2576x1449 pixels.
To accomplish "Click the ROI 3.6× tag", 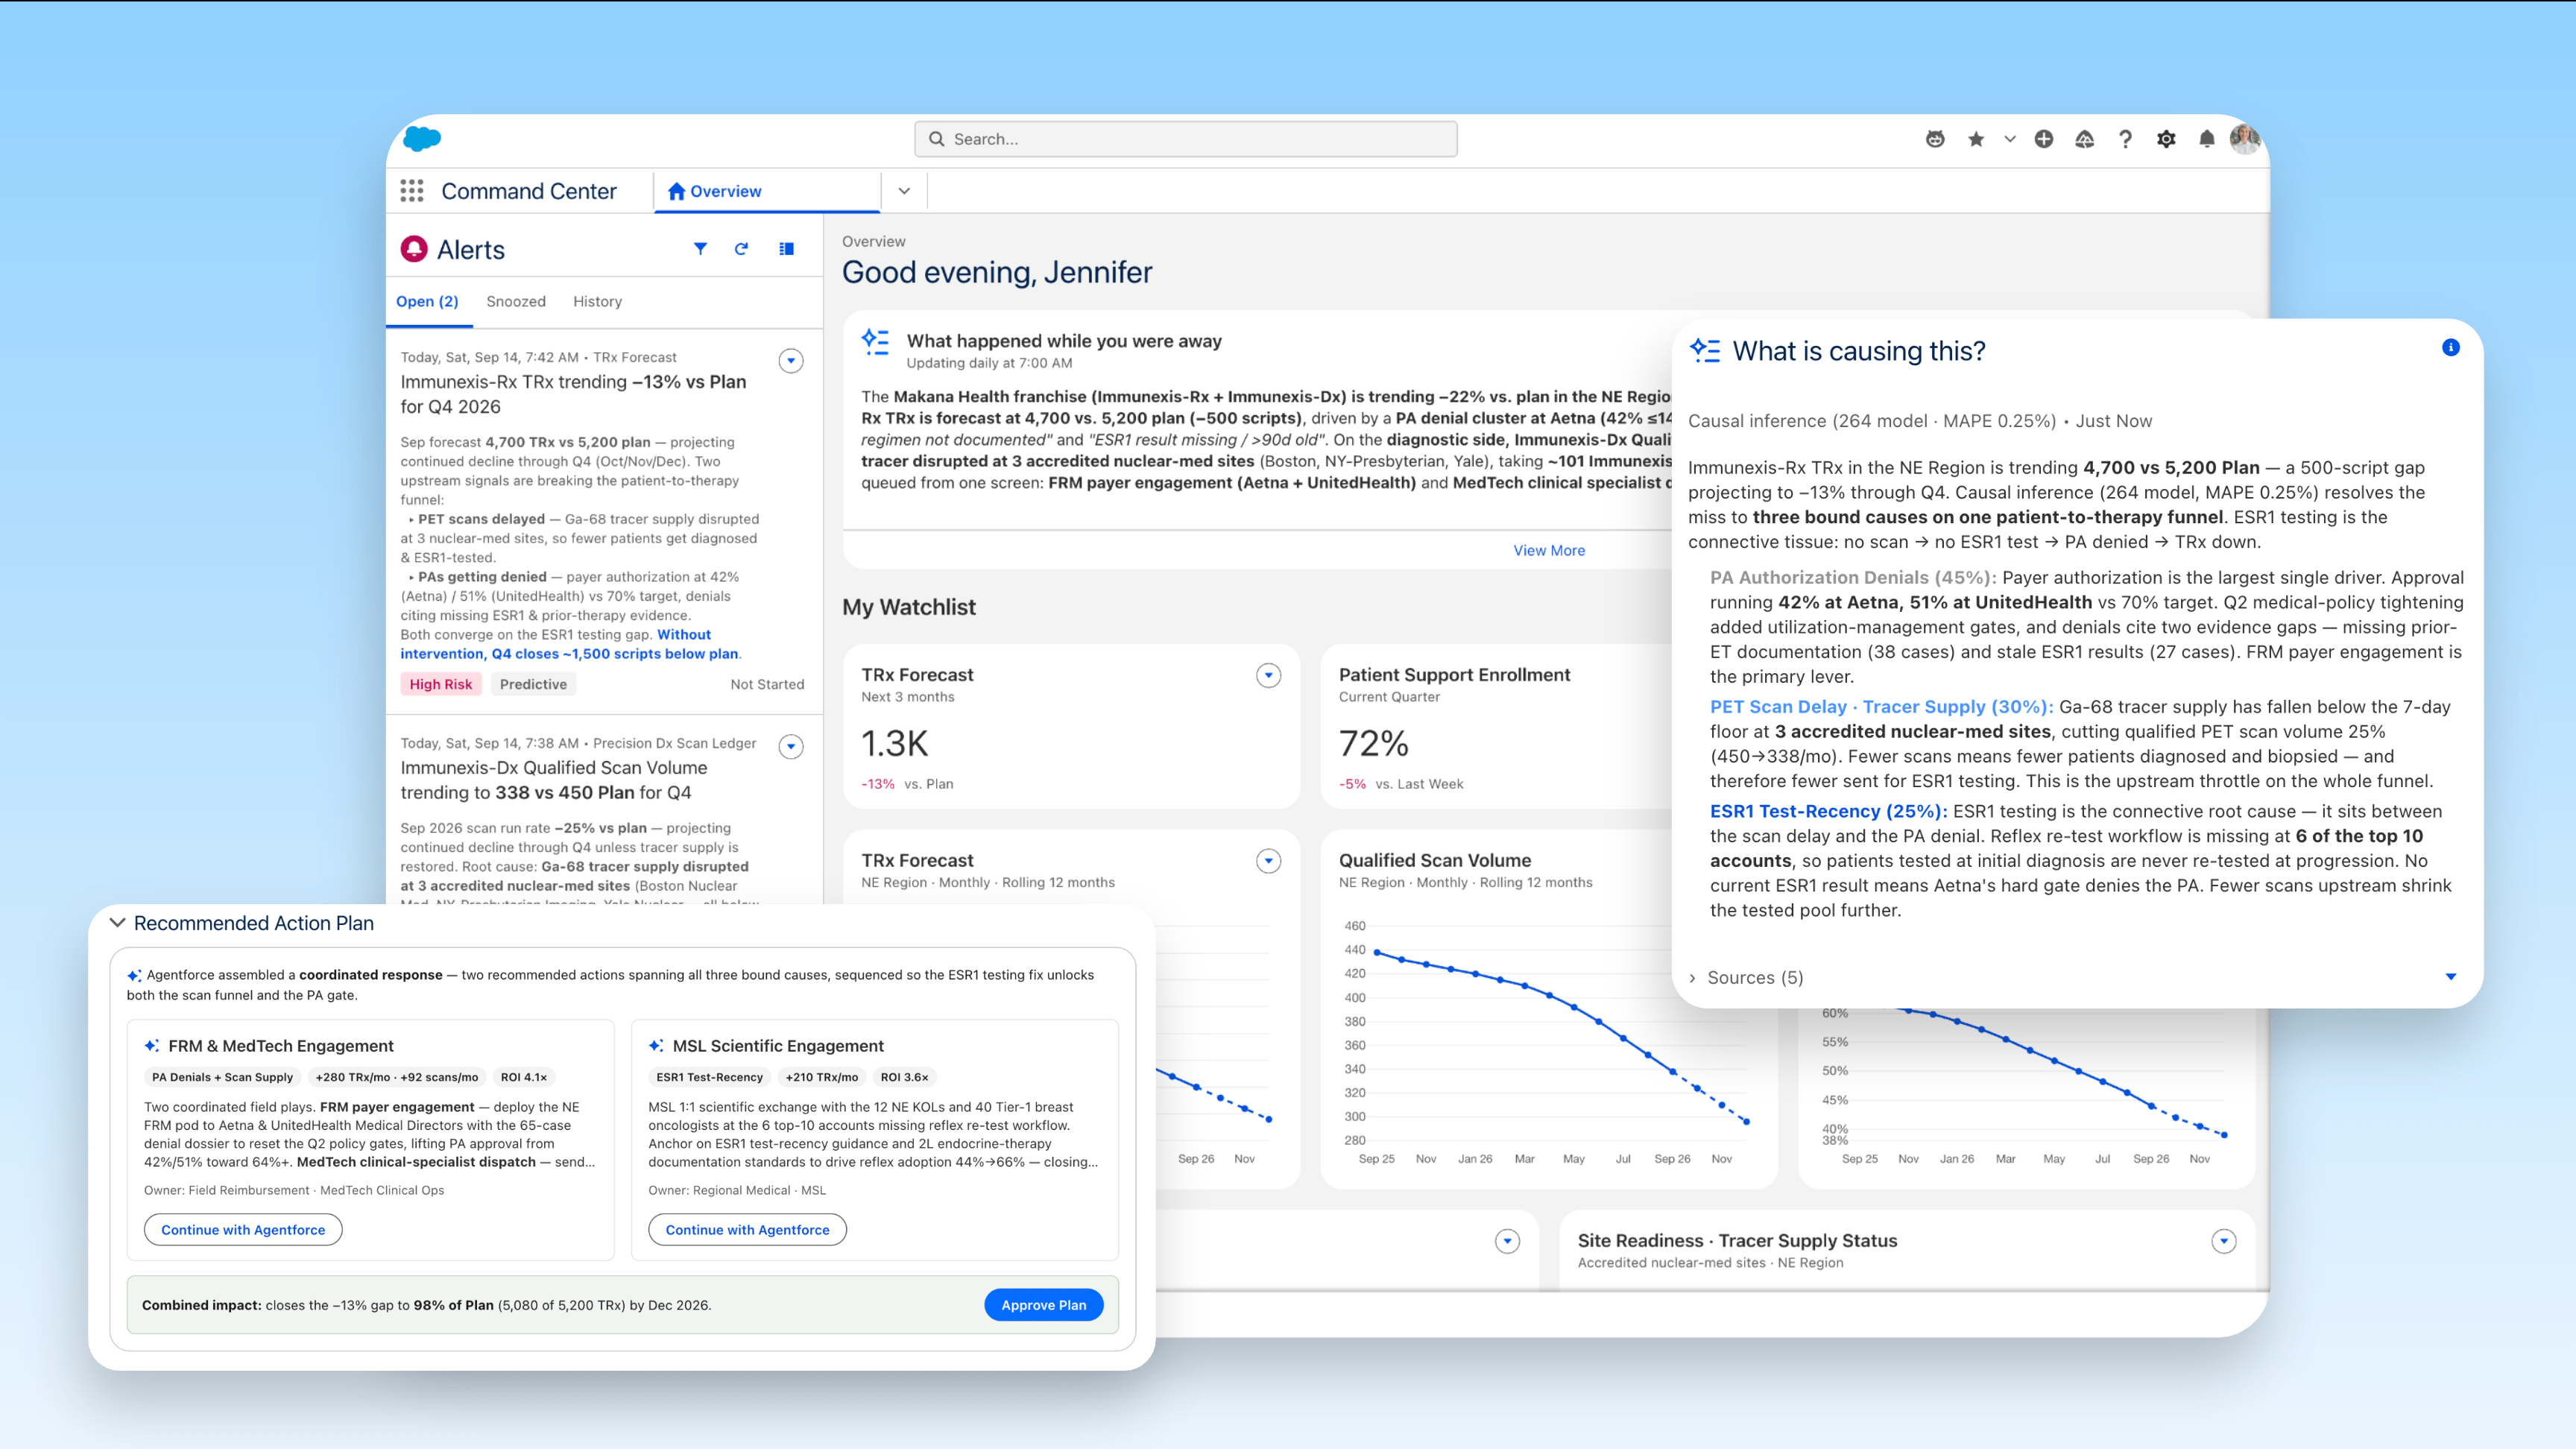I will (x=904, y=1077).
